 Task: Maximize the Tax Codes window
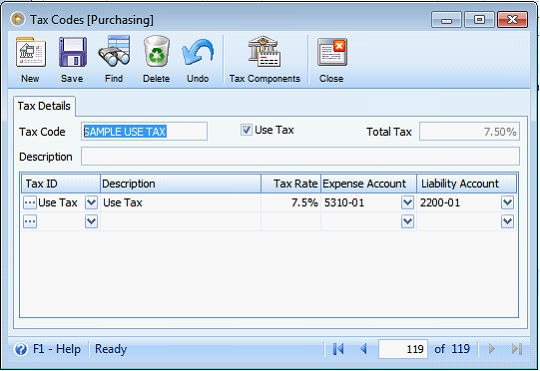click(x=479, y=20)
